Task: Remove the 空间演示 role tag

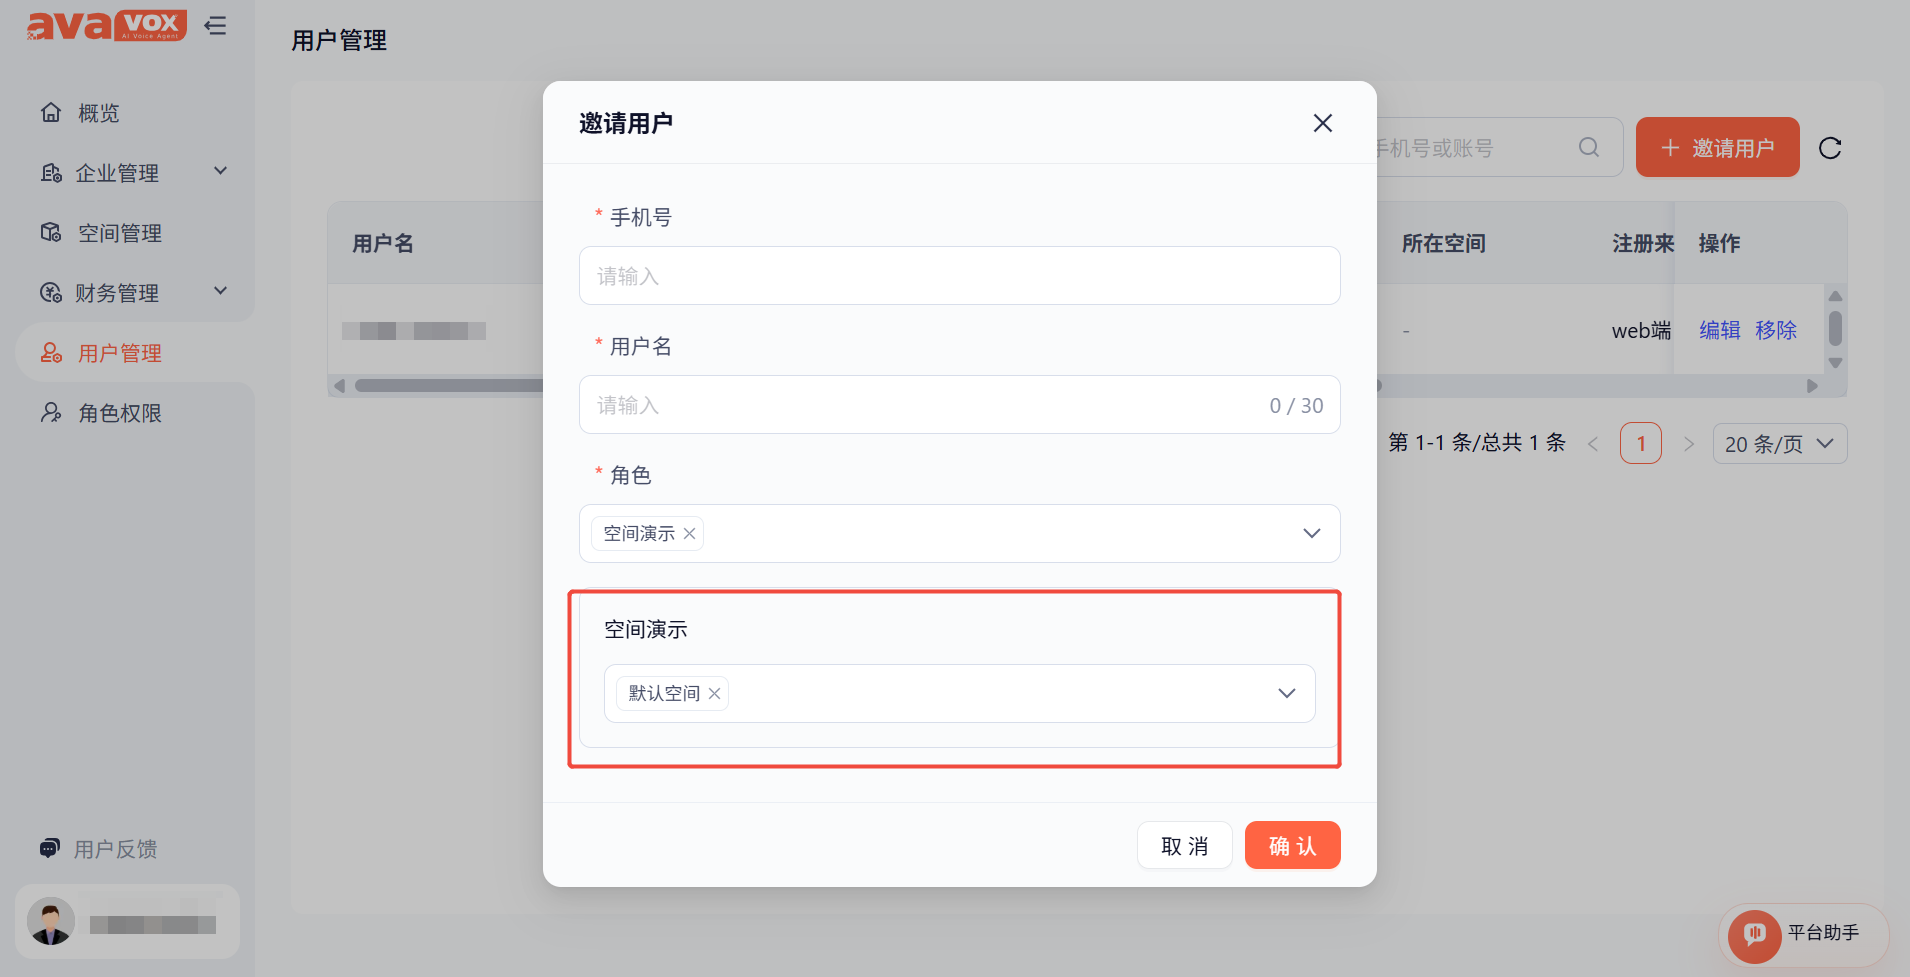Action: (689, 534)
